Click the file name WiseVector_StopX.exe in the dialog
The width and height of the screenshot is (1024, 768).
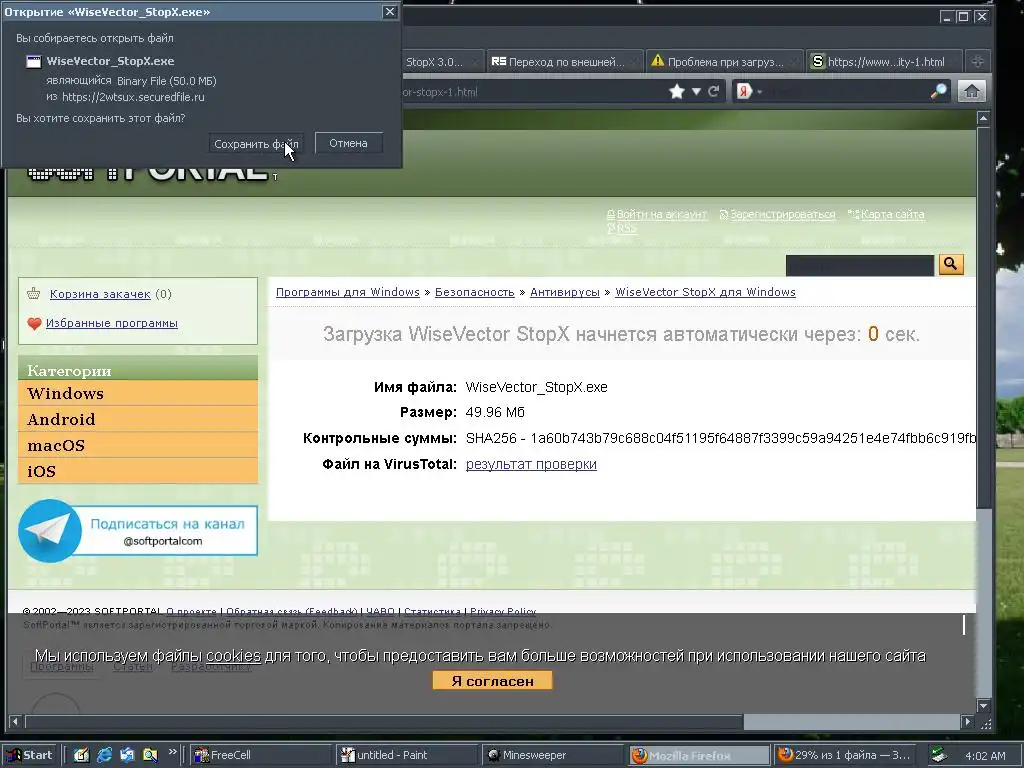pos(110,61)
